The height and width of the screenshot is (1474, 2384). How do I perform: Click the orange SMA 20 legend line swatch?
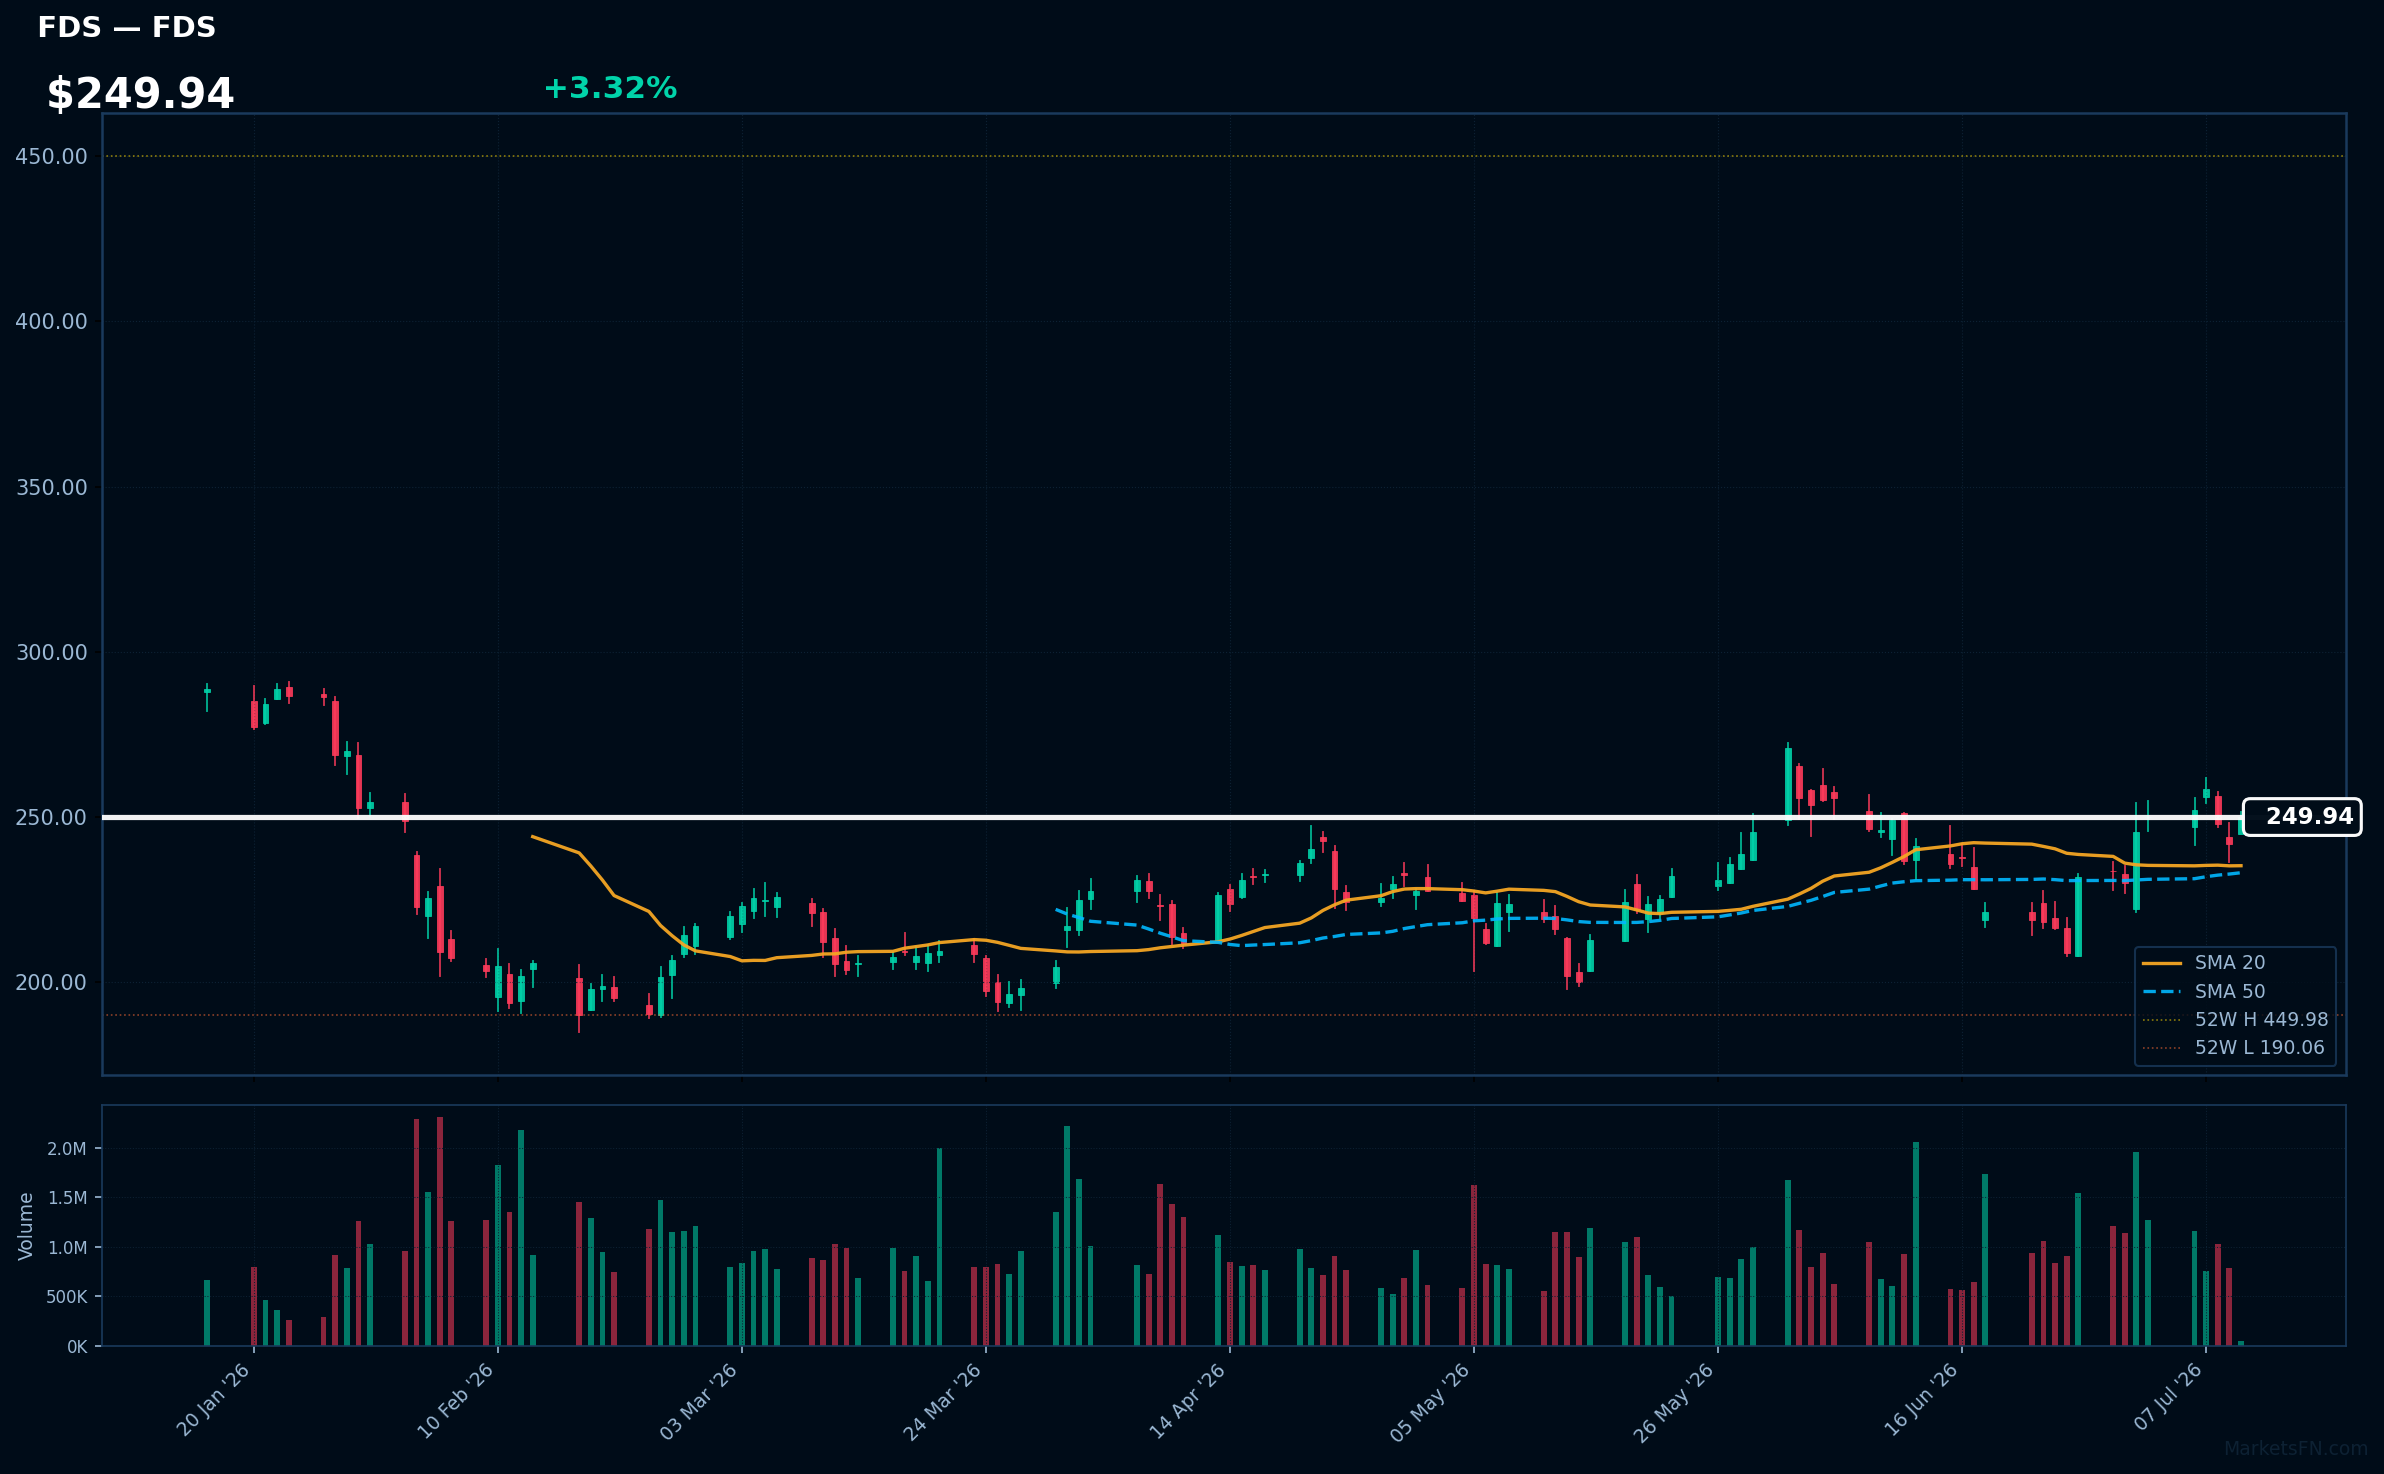click(2162, 963)
